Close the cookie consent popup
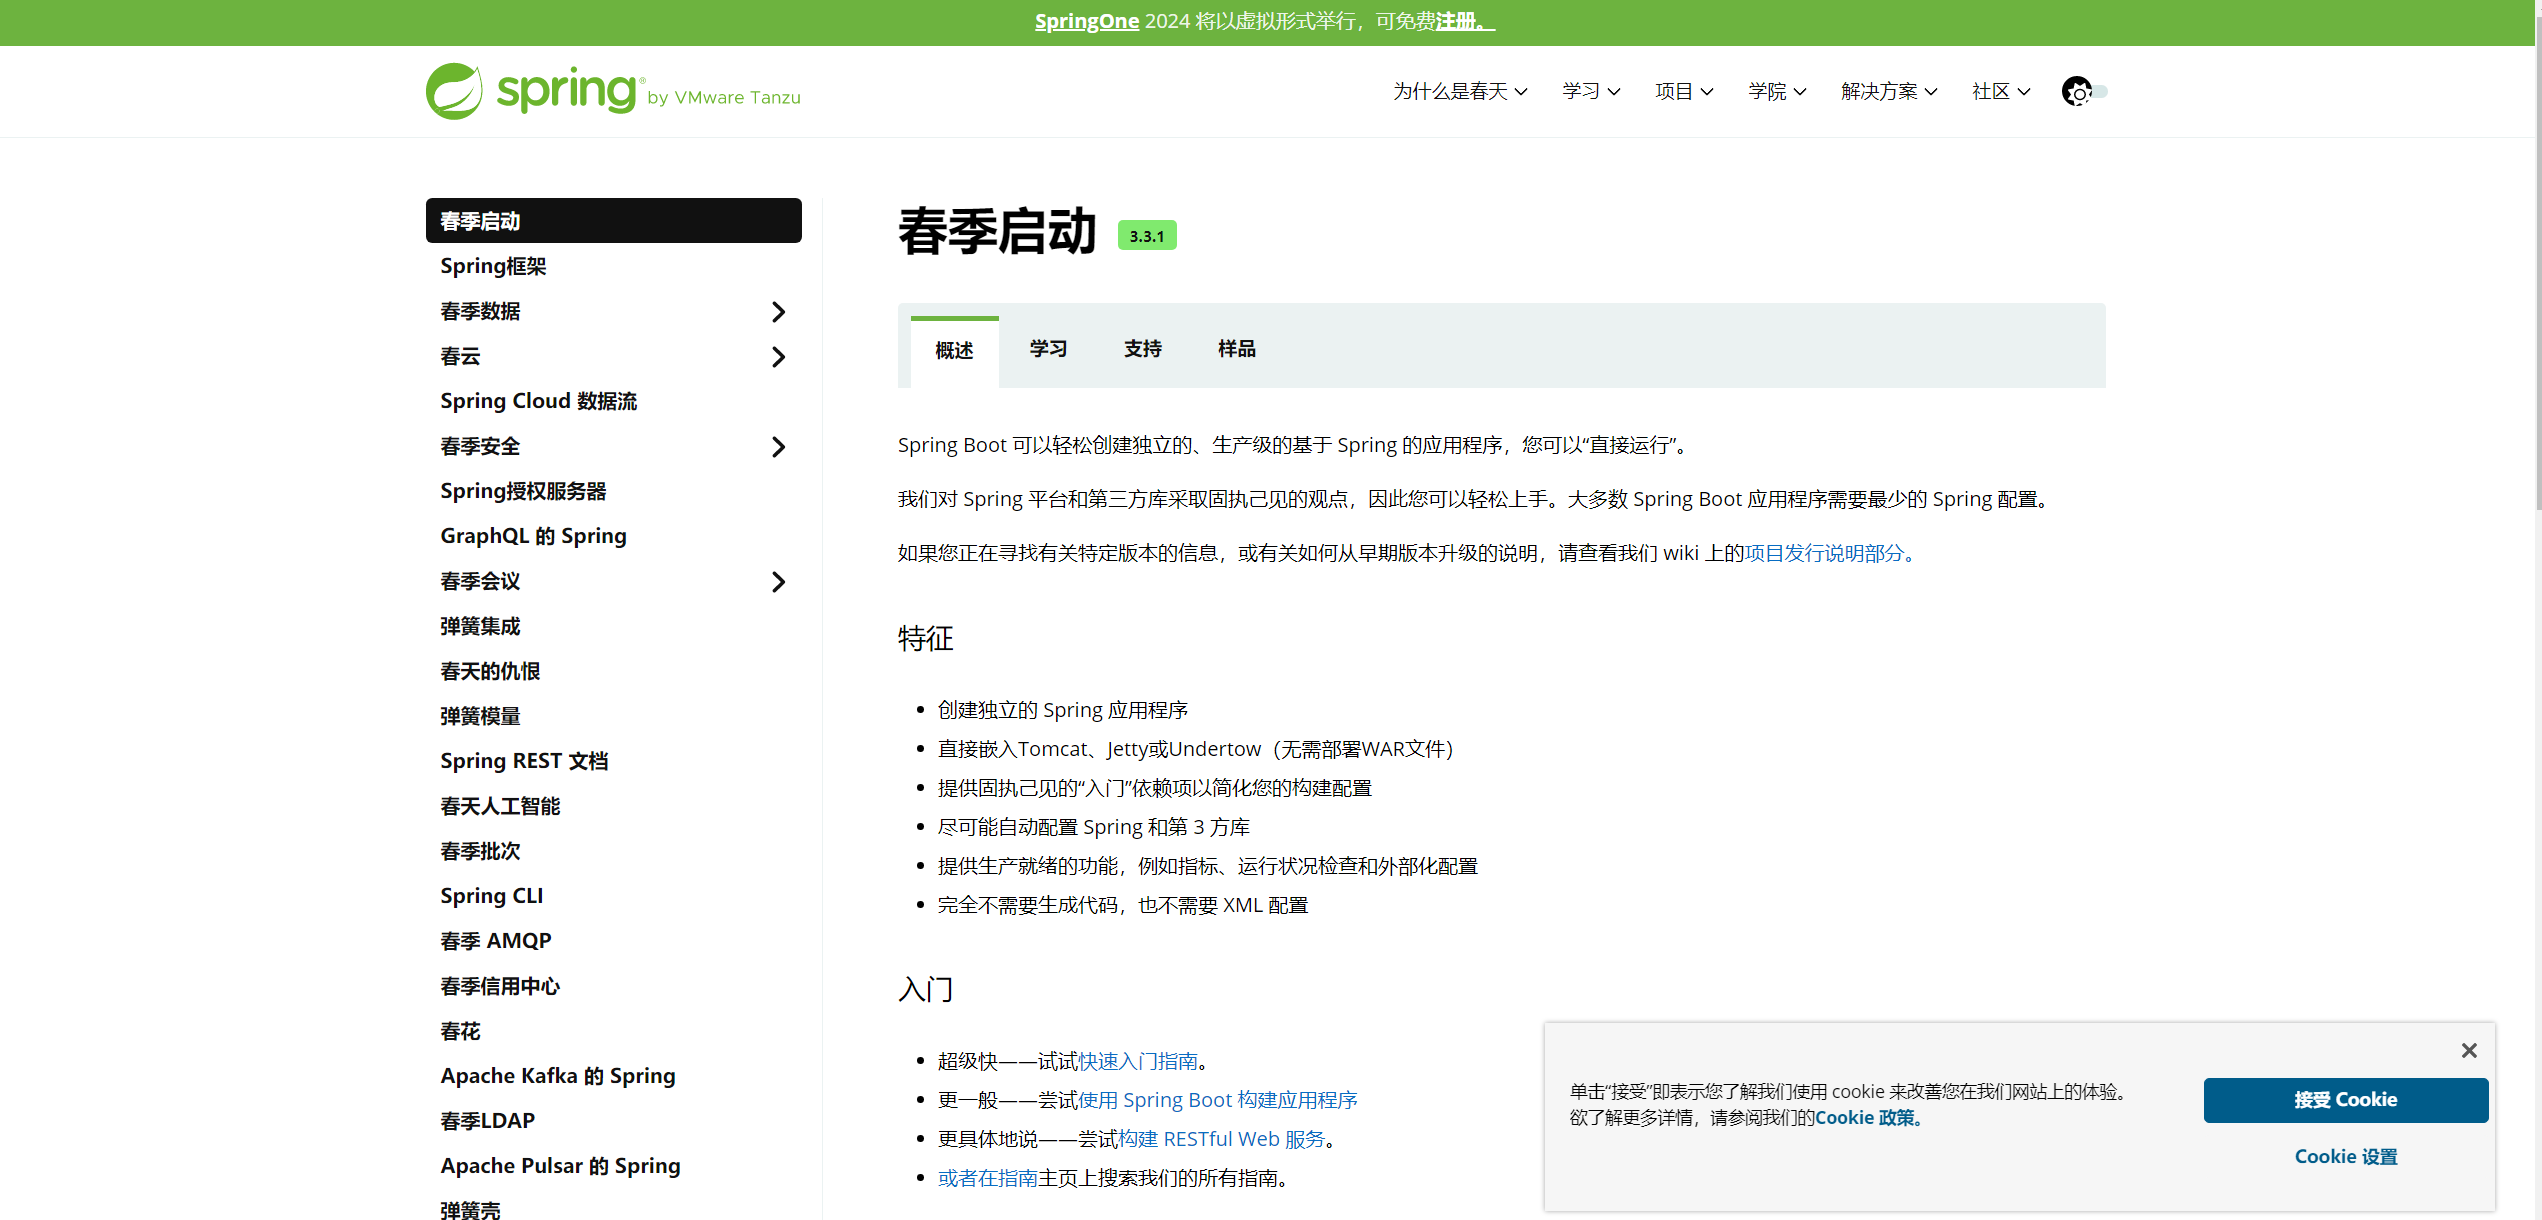Viewport: 2542px width, 1220px height. [2468, 1050]
